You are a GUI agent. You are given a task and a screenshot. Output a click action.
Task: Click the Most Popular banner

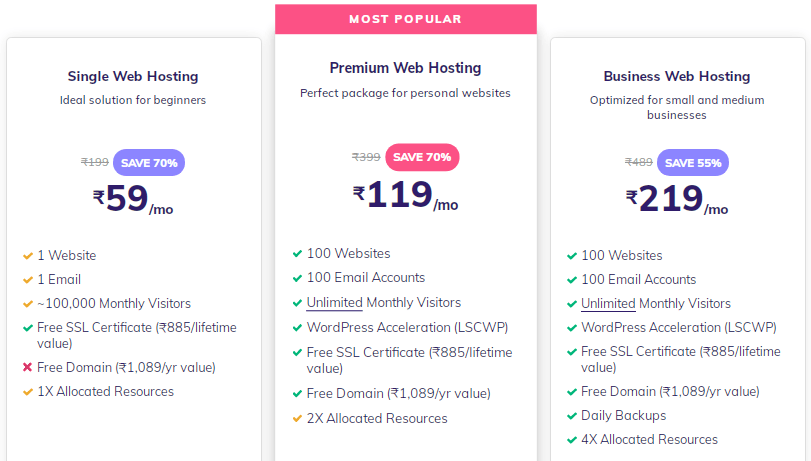pyautogui.click(x=405, y=19)
